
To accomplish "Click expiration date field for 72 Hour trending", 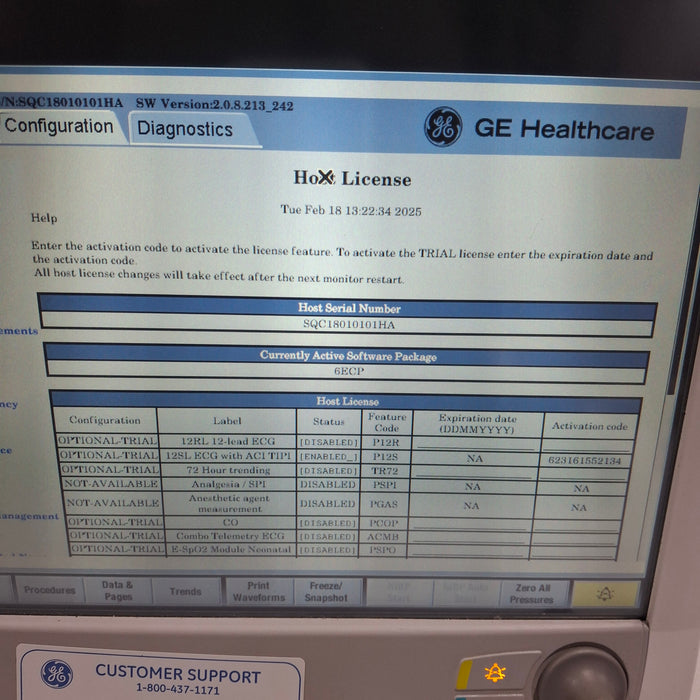I will [x=474, y=473].
